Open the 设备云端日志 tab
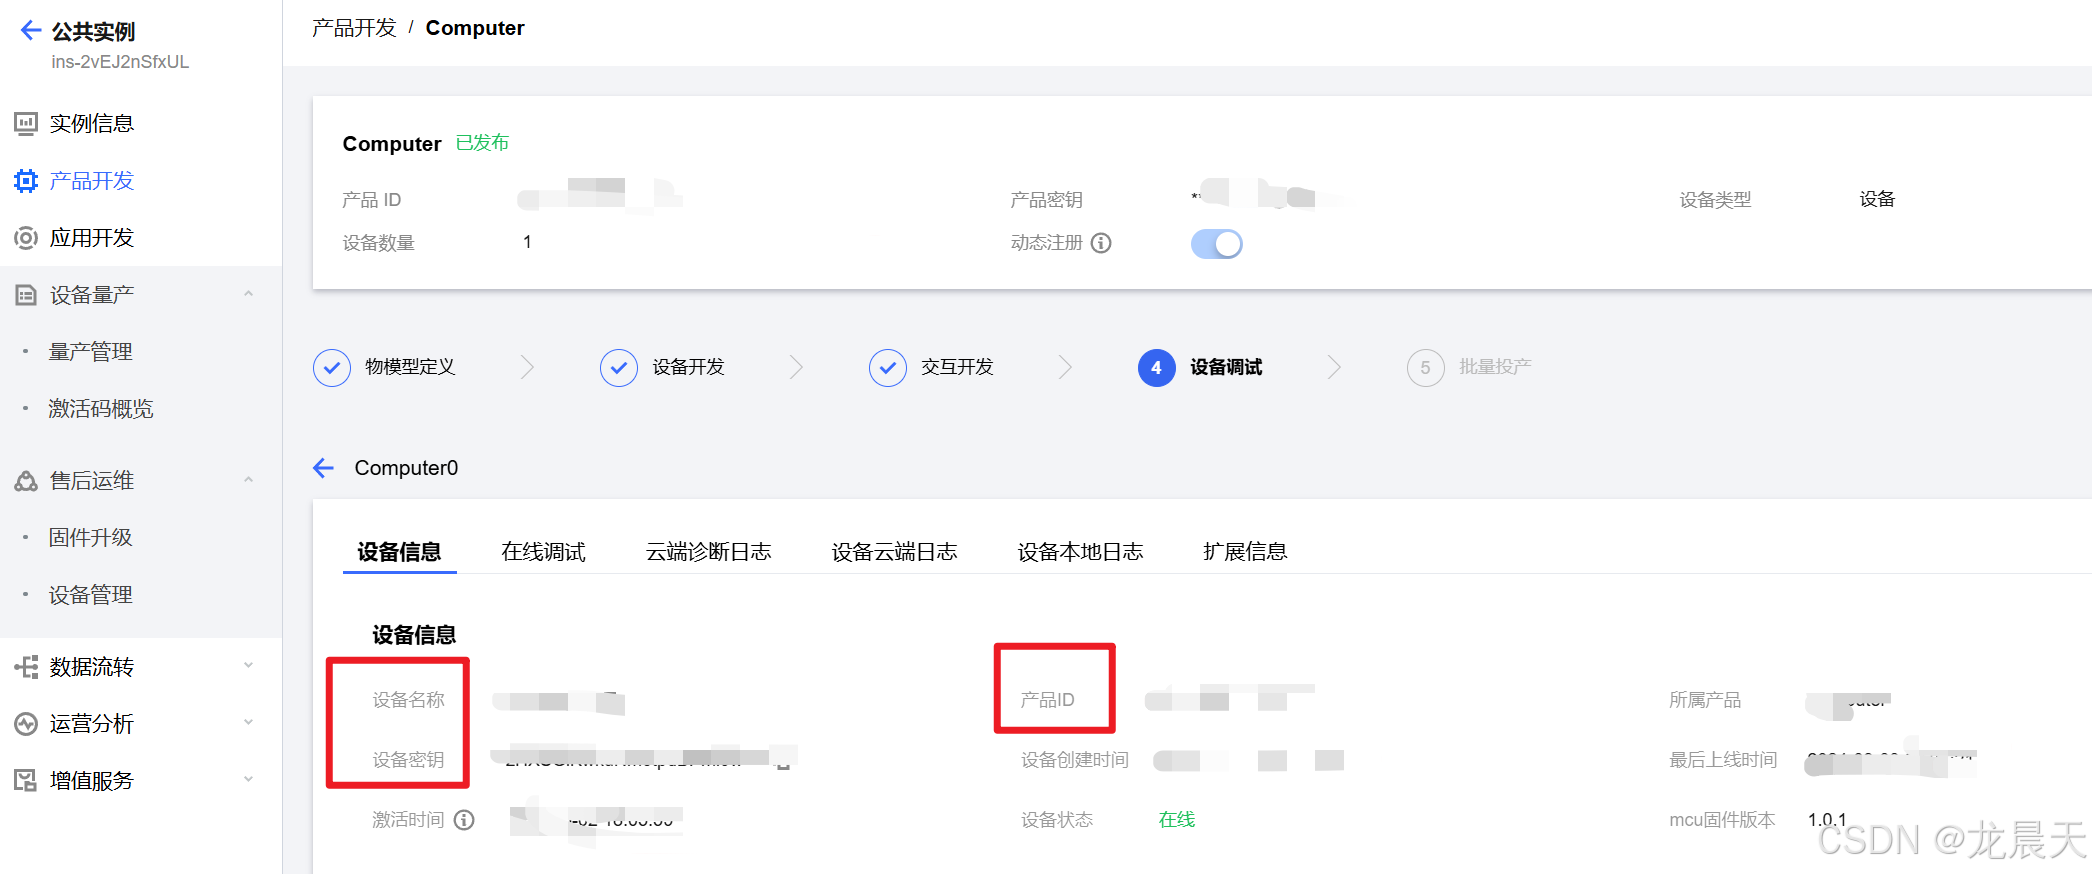2092x874 pixels. pos(895,552)
